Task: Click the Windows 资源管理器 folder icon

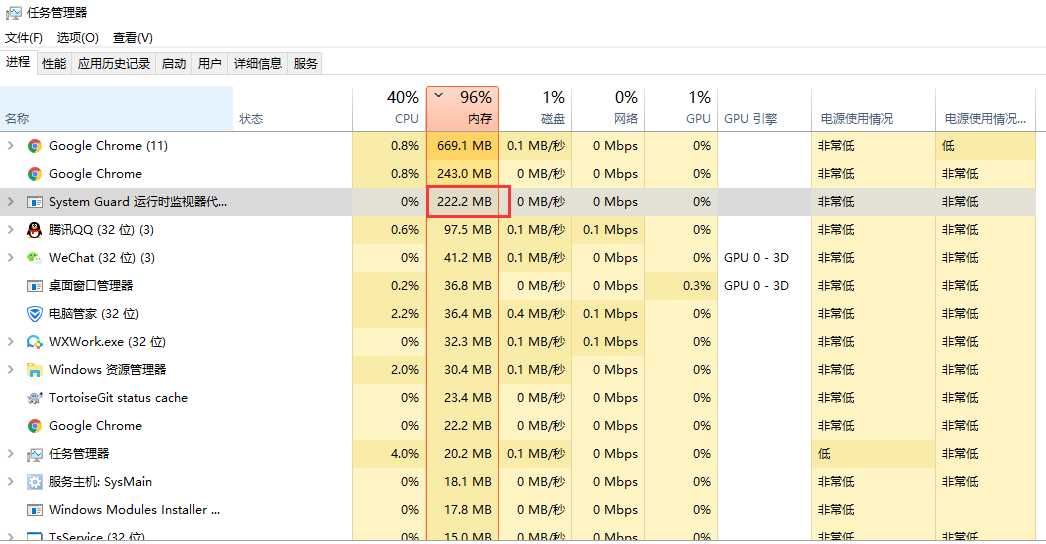Action: click(x=35, y=370)
